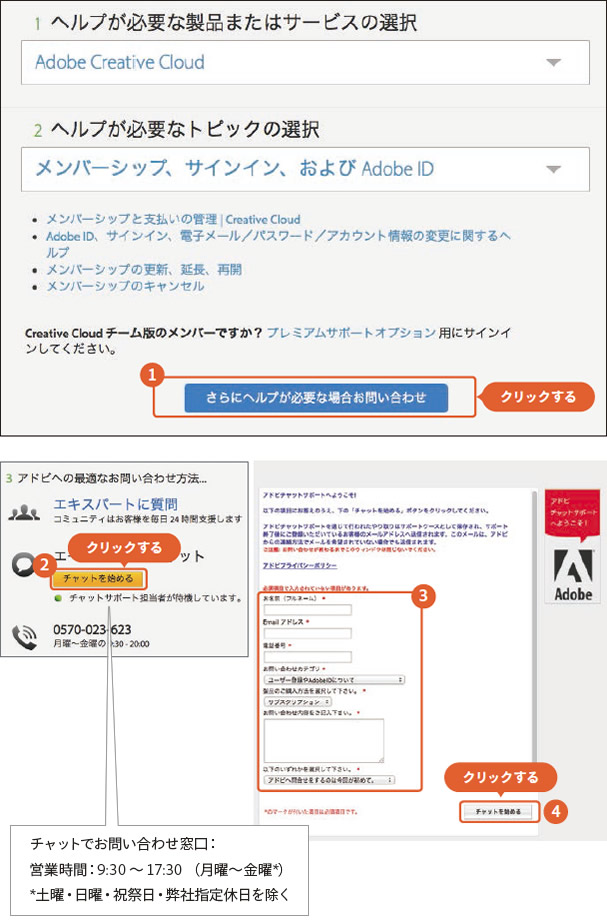Click the telephone handset icon
This screenshot has height=923, width=607.
tap(25, 636)
